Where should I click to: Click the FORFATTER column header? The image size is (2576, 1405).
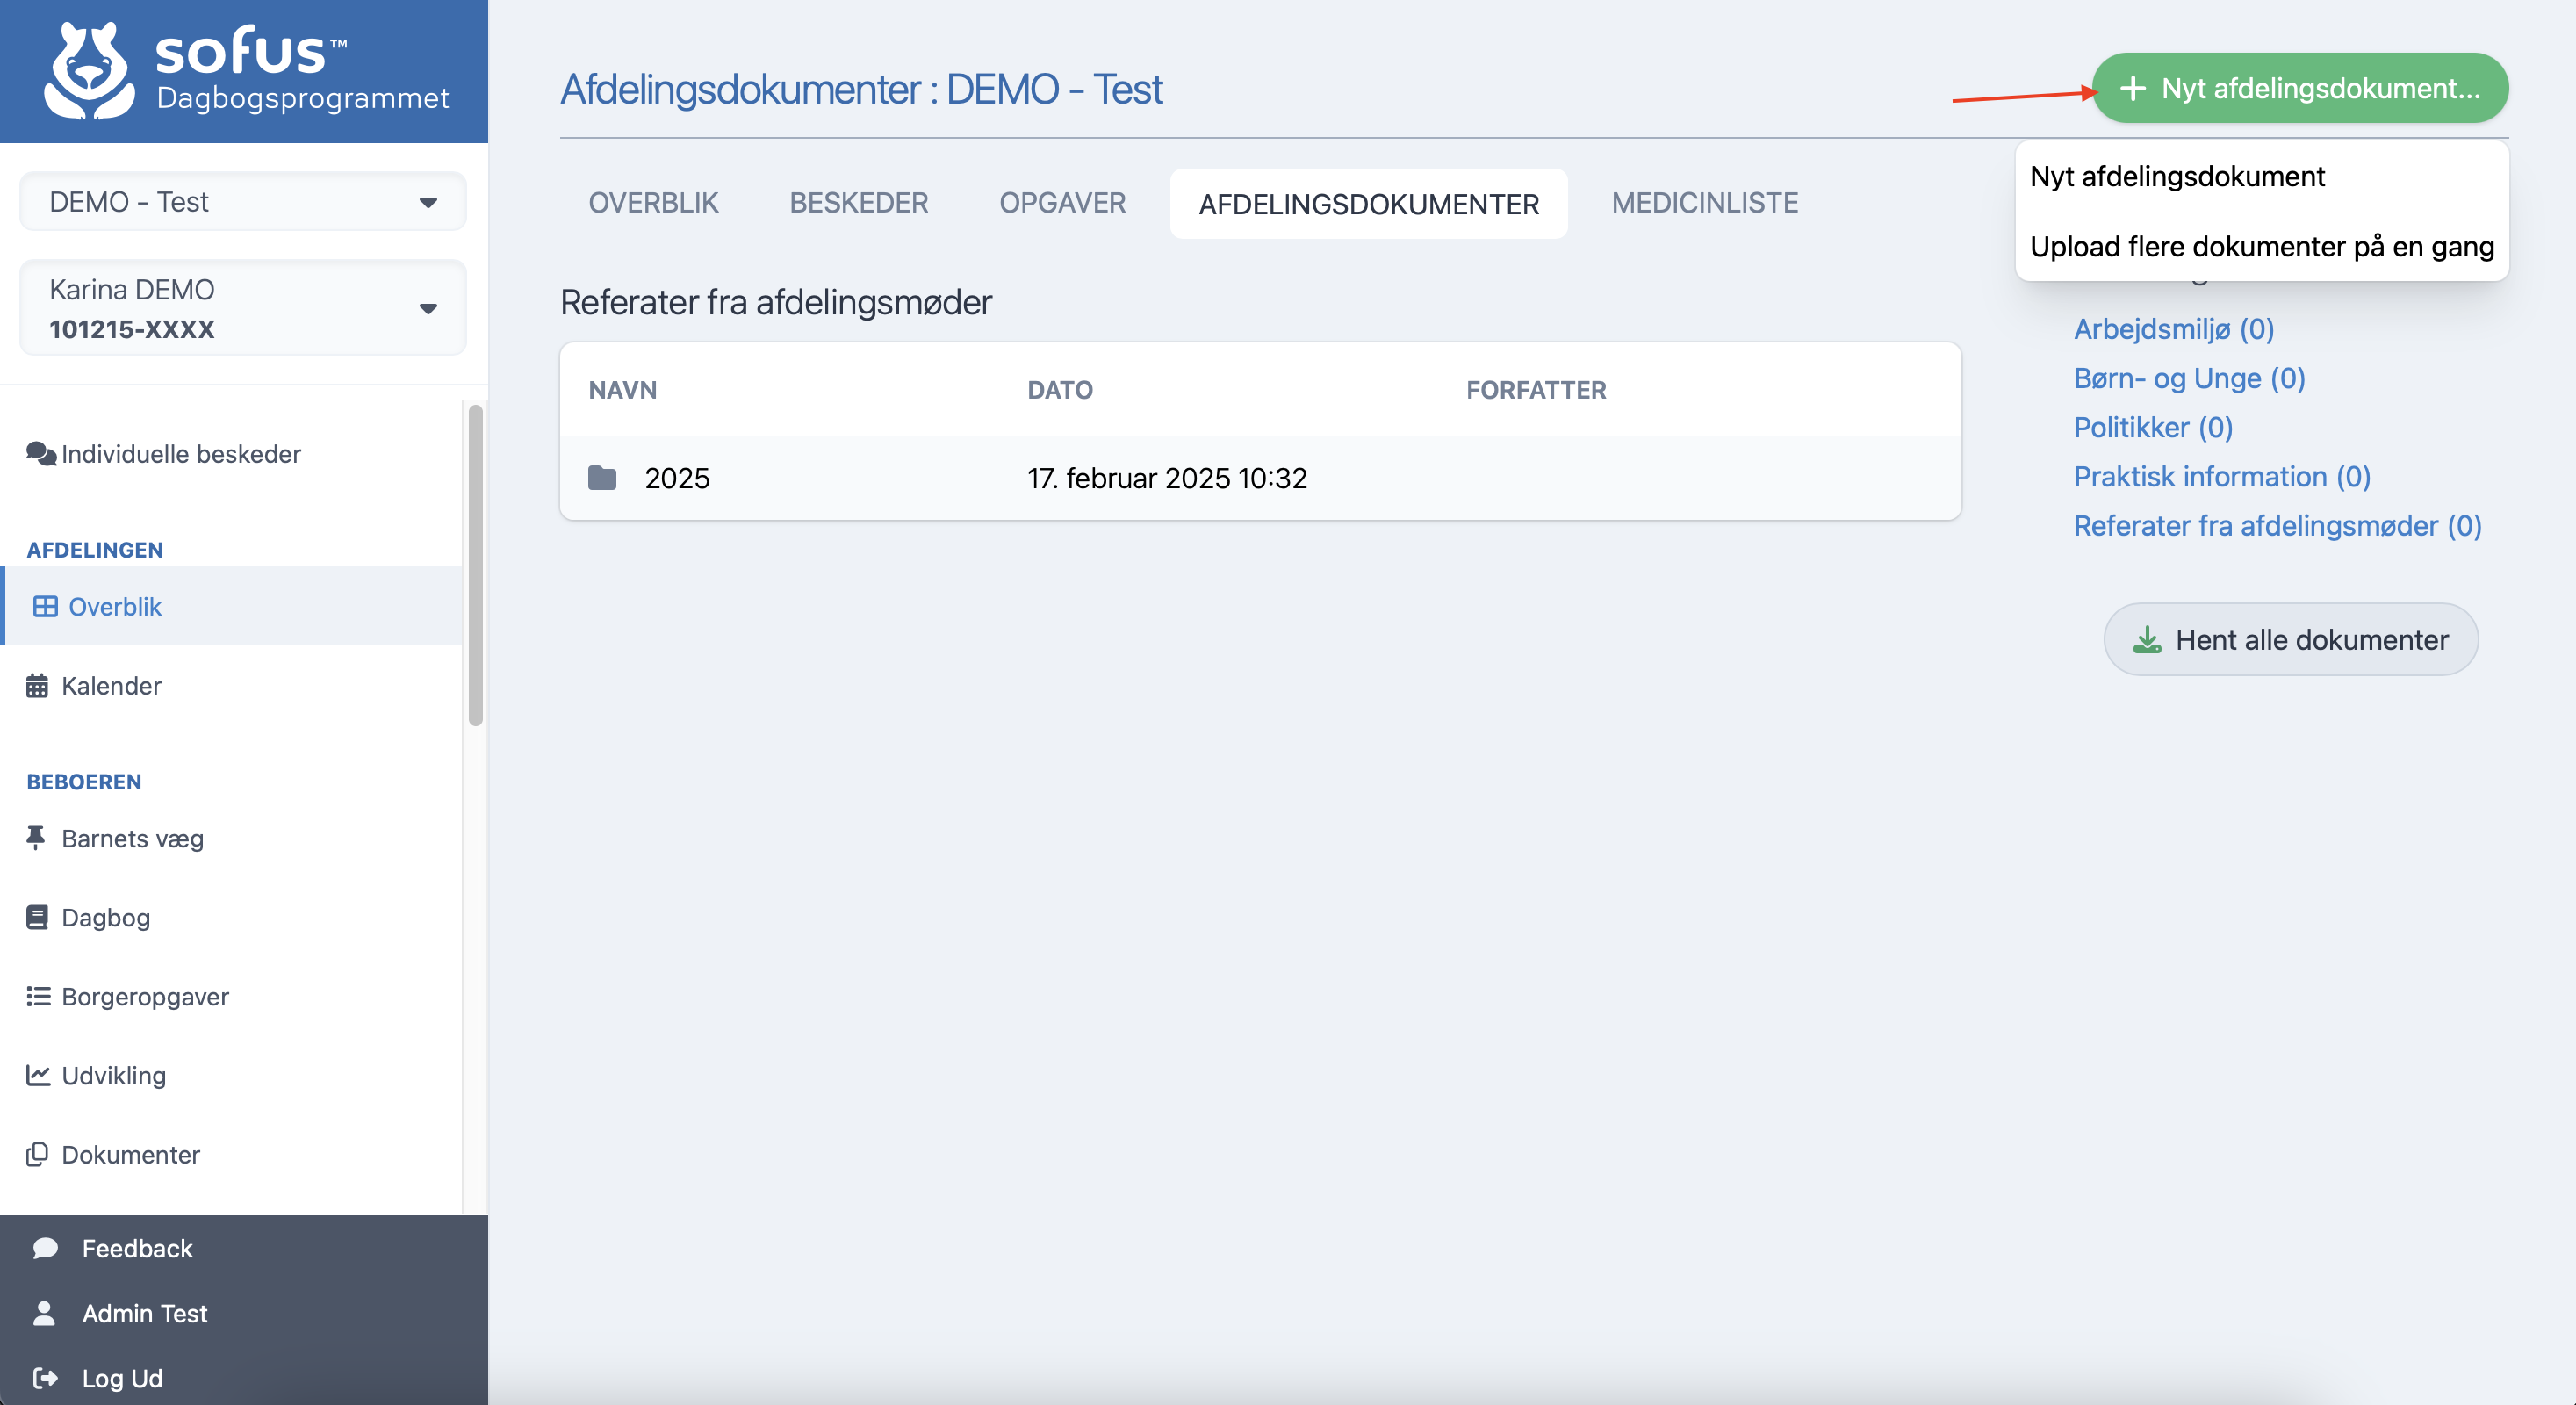click(x=1536, y=390)
